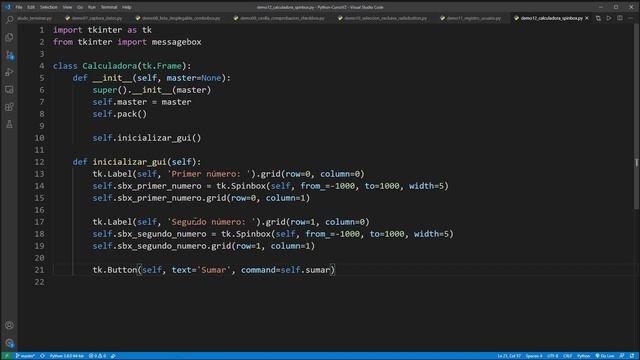Split the editor to the right

[x=620, y=18]
